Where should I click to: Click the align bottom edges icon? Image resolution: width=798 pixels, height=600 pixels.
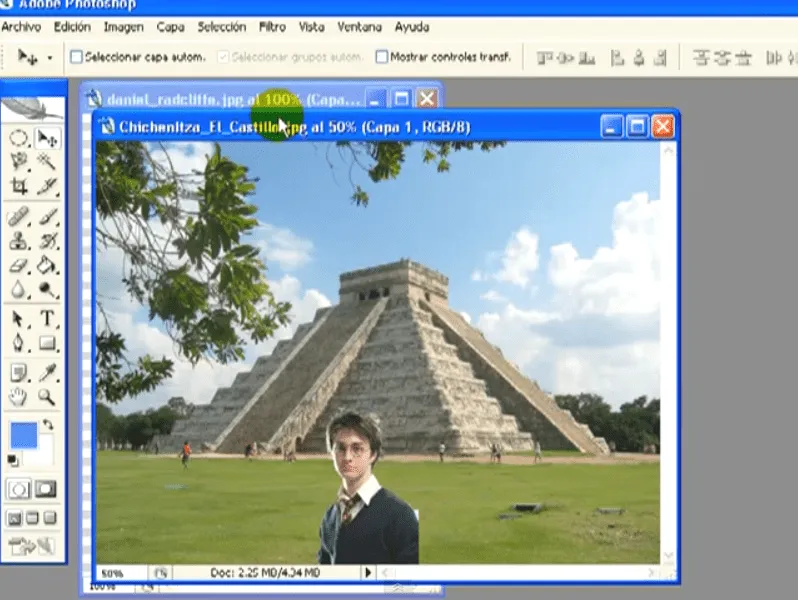pos(587,59)
